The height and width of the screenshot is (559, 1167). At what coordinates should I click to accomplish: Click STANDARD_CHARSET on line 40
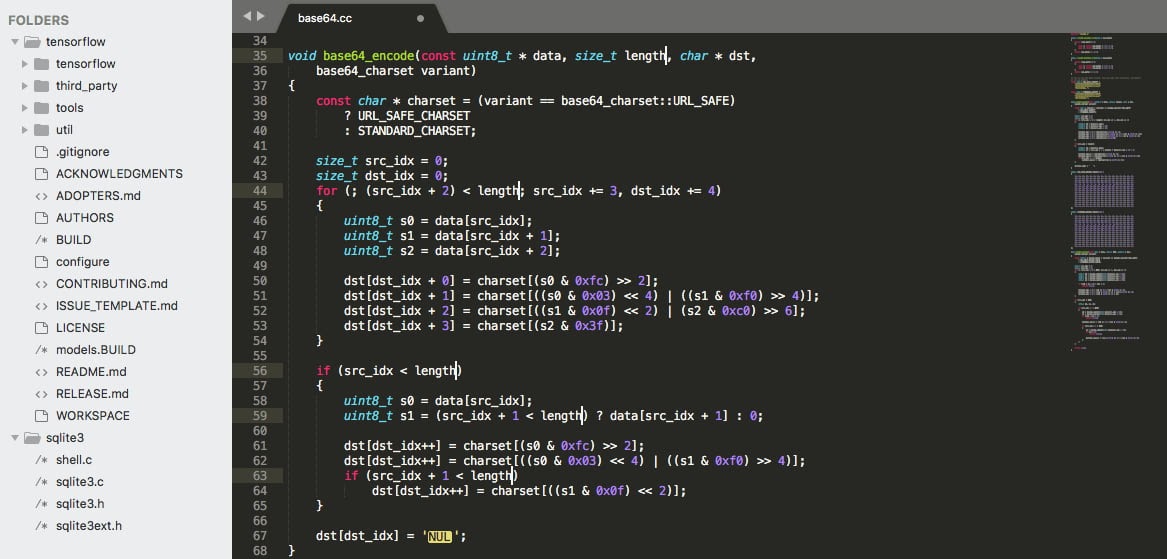(415, 131)
